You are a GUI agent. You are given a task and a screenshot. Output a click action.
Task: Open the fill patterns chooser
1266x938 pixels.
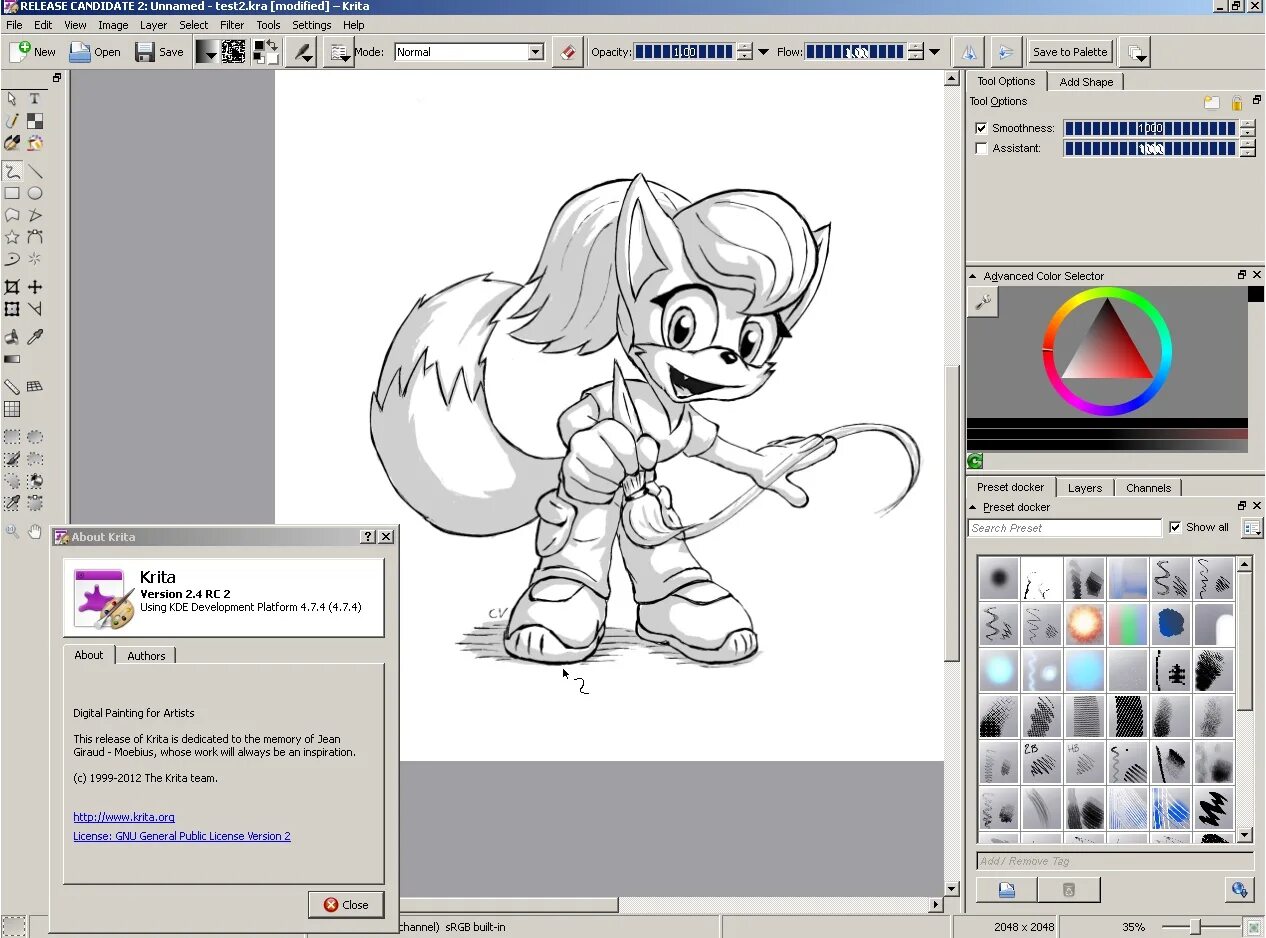click(234, 52)
